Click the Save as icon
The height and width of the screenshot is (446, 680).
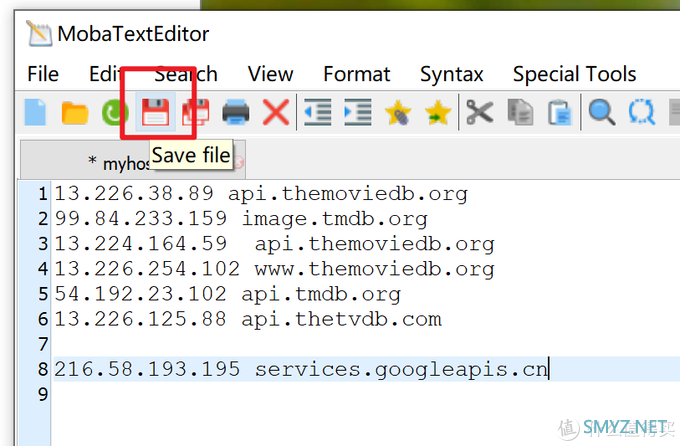click(196, 112)
